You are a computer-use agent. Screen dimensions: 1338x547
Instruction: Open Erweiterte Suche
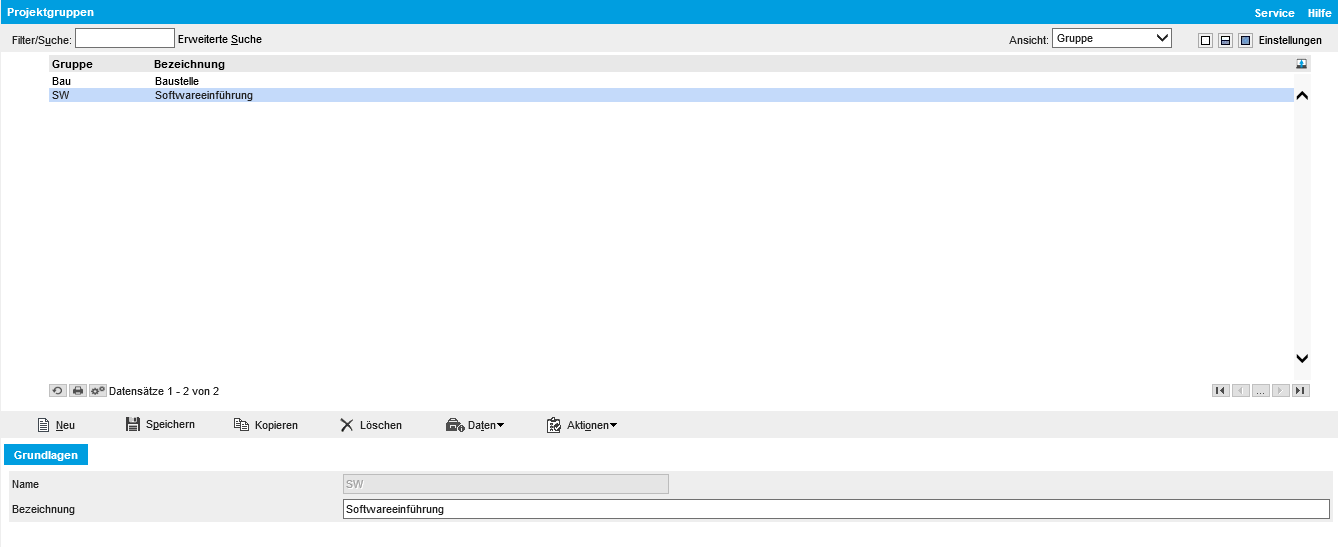point(219,39)
